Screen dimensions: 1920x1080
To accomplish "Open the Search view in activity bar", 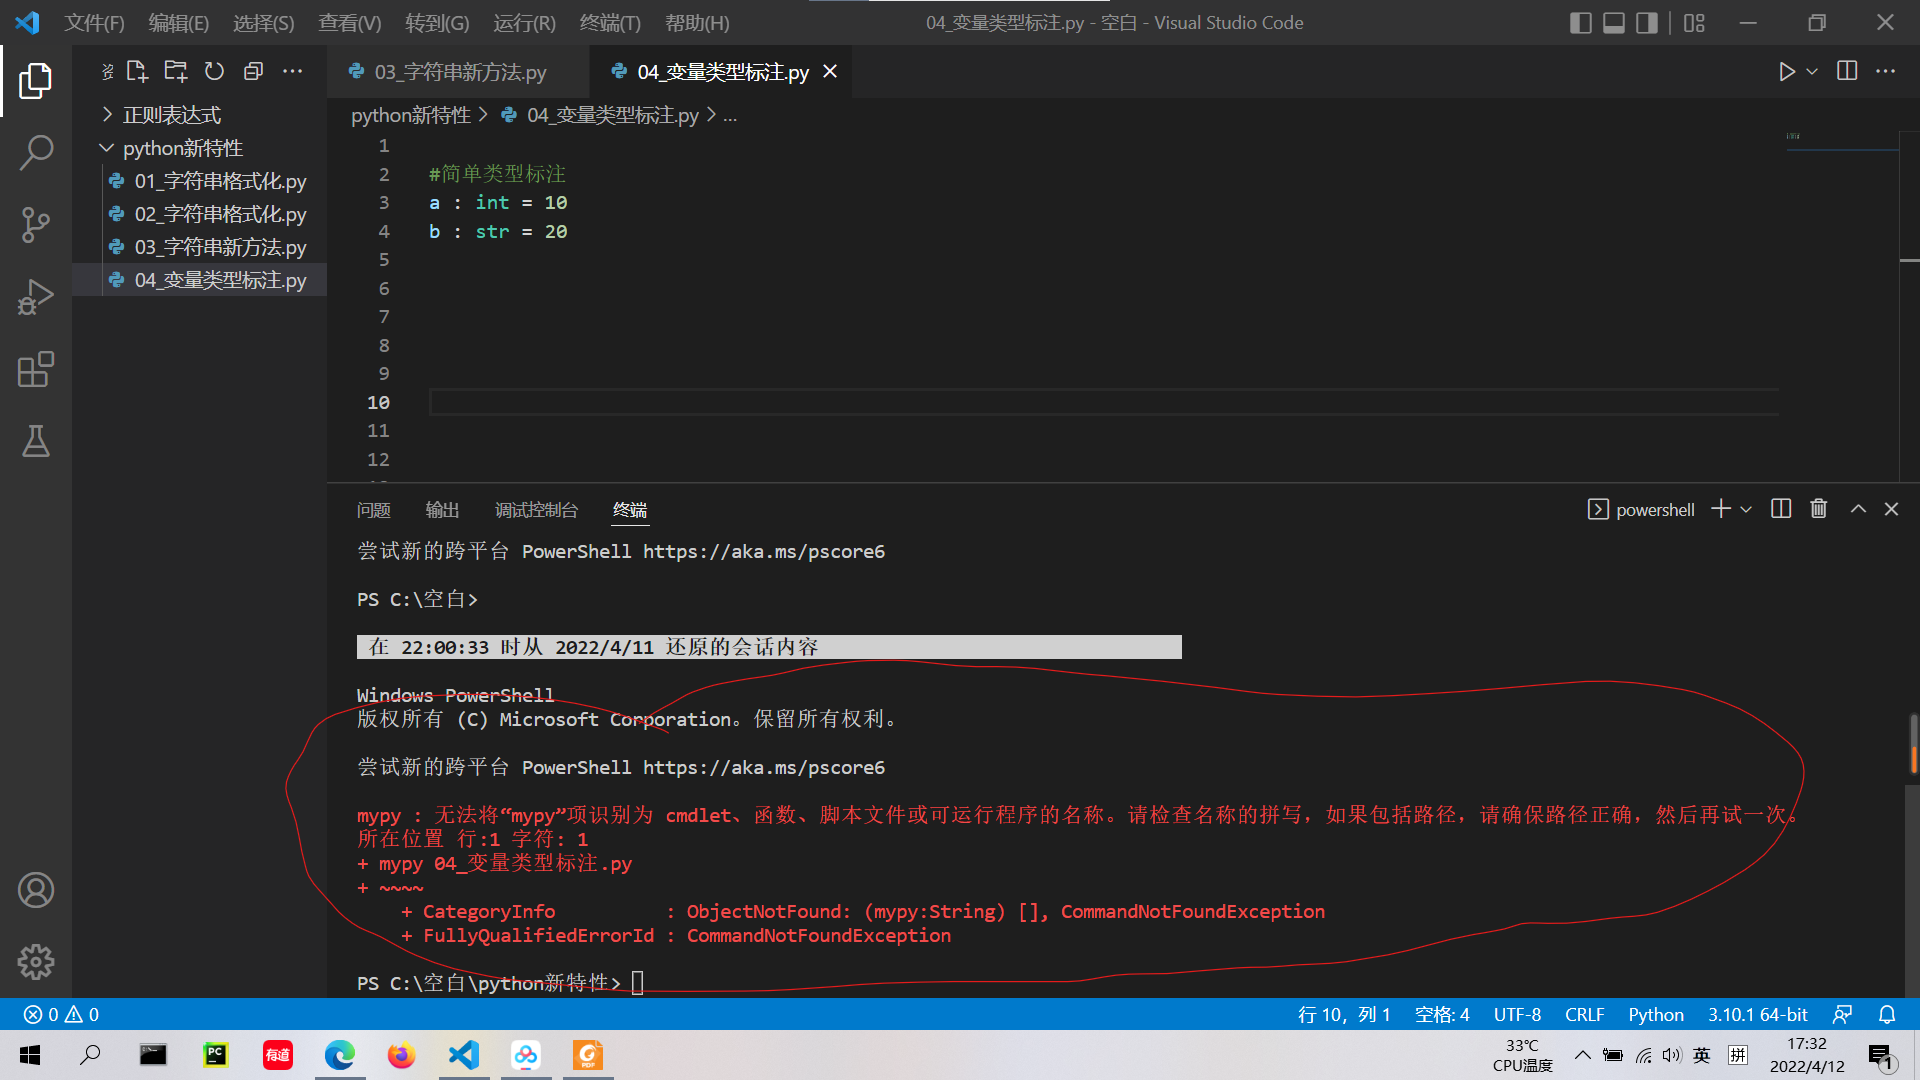I will tap(36, 153).
